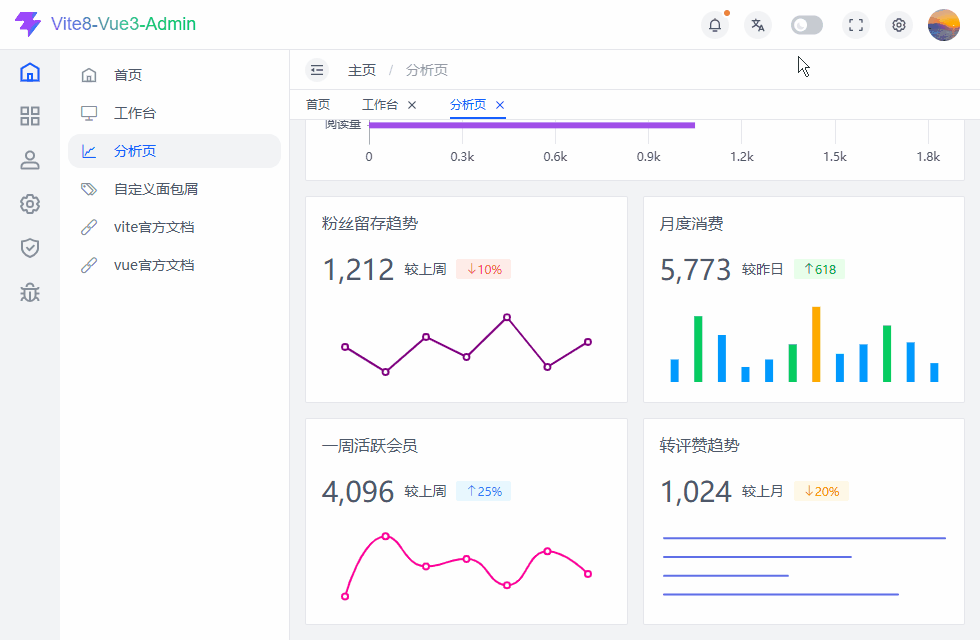This screenshot has width=980, height=640.
Task: Open the settings gear in header
Action: pyautogui.click(x=899, y=25)
